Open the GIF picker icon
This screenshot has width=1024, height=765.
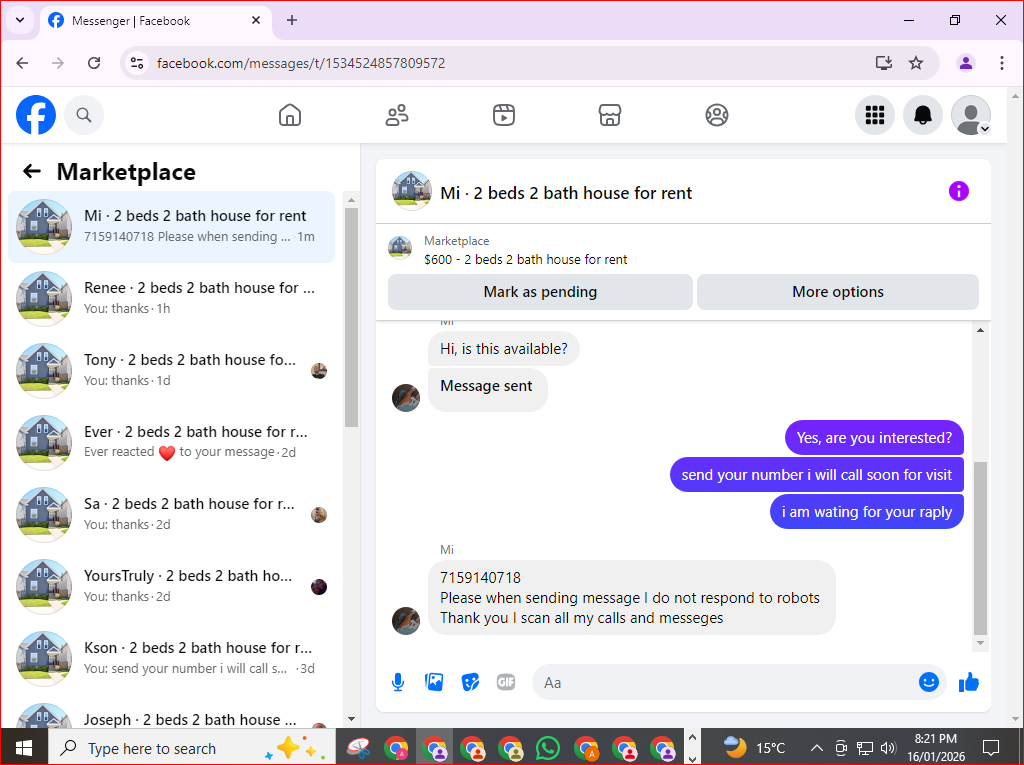coord(506,682)
